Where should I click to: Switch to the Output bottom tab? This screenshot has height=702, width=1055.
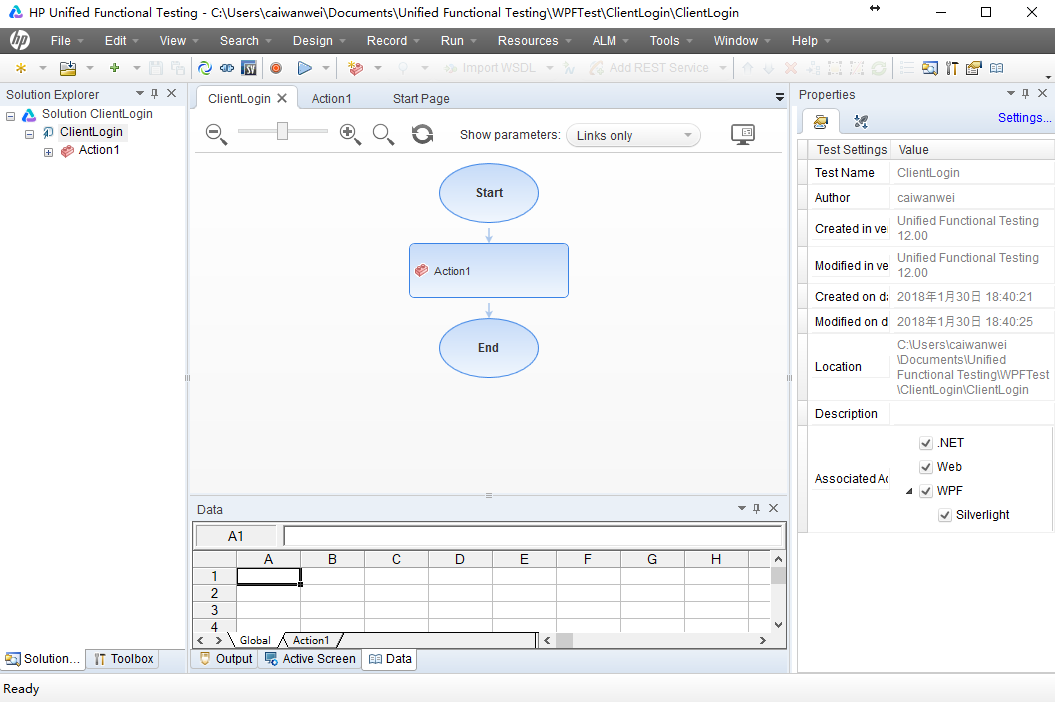[225, 659]
